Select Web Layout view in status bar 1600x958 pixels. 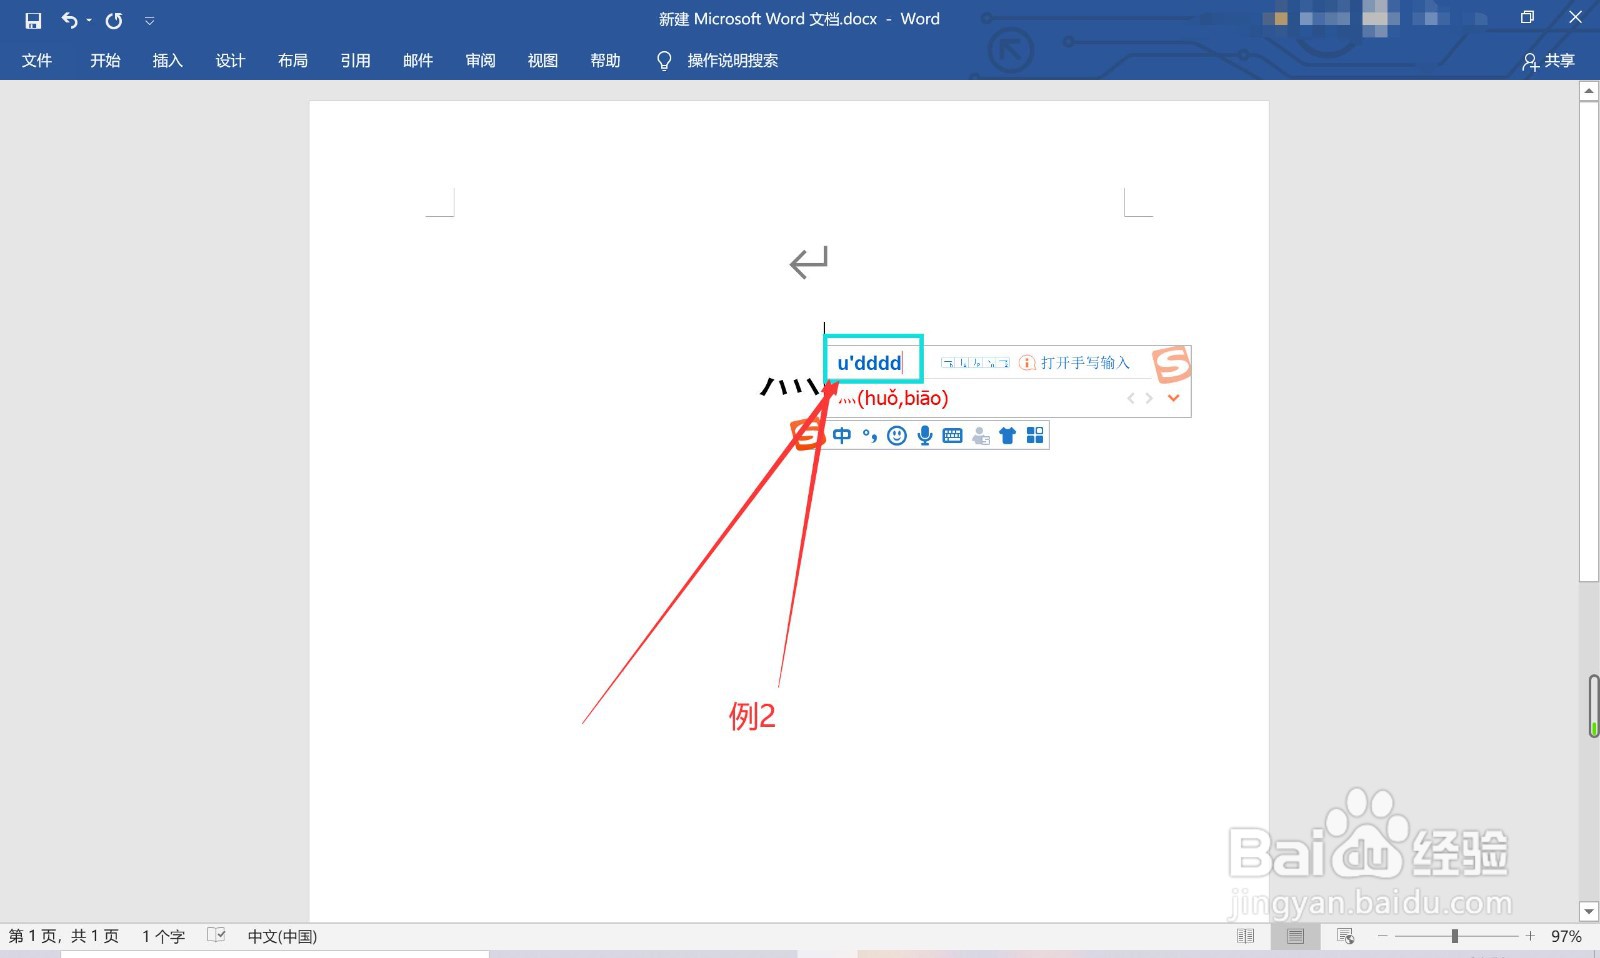[x=1345, y=936]
